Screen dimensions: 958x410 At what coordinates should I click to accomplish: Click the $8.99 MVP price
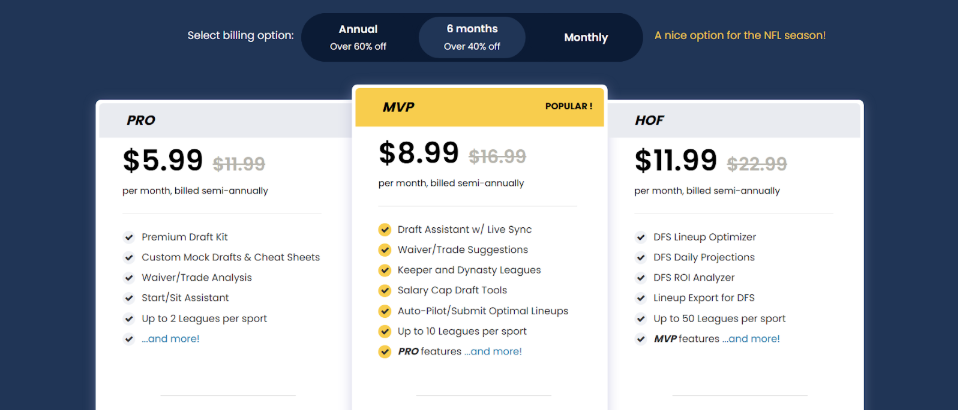click(419, 153)
